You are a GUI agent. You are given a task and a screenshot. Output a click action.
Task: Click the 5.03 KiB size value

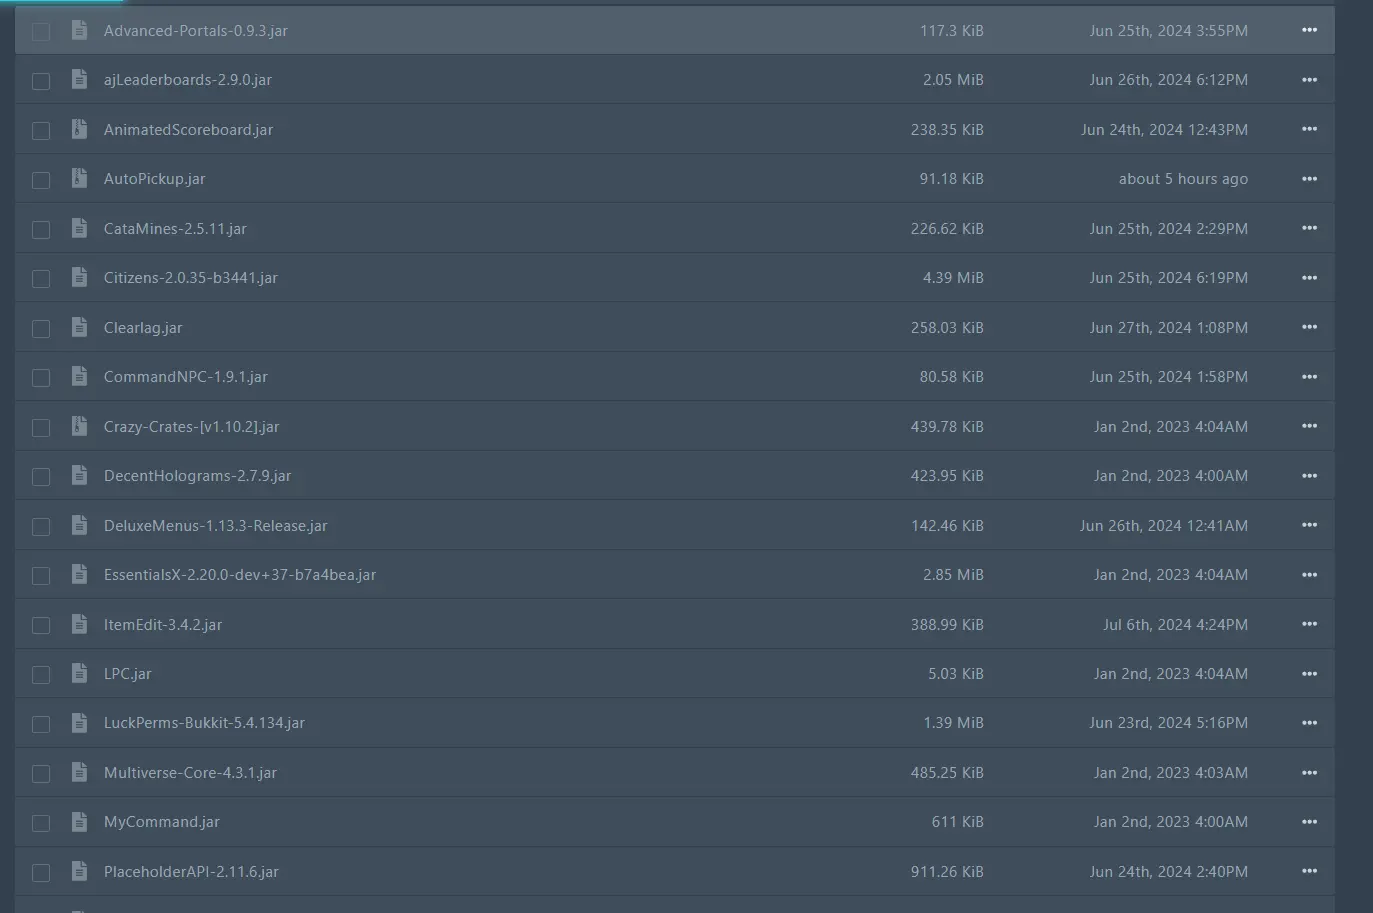click(956, 674)
